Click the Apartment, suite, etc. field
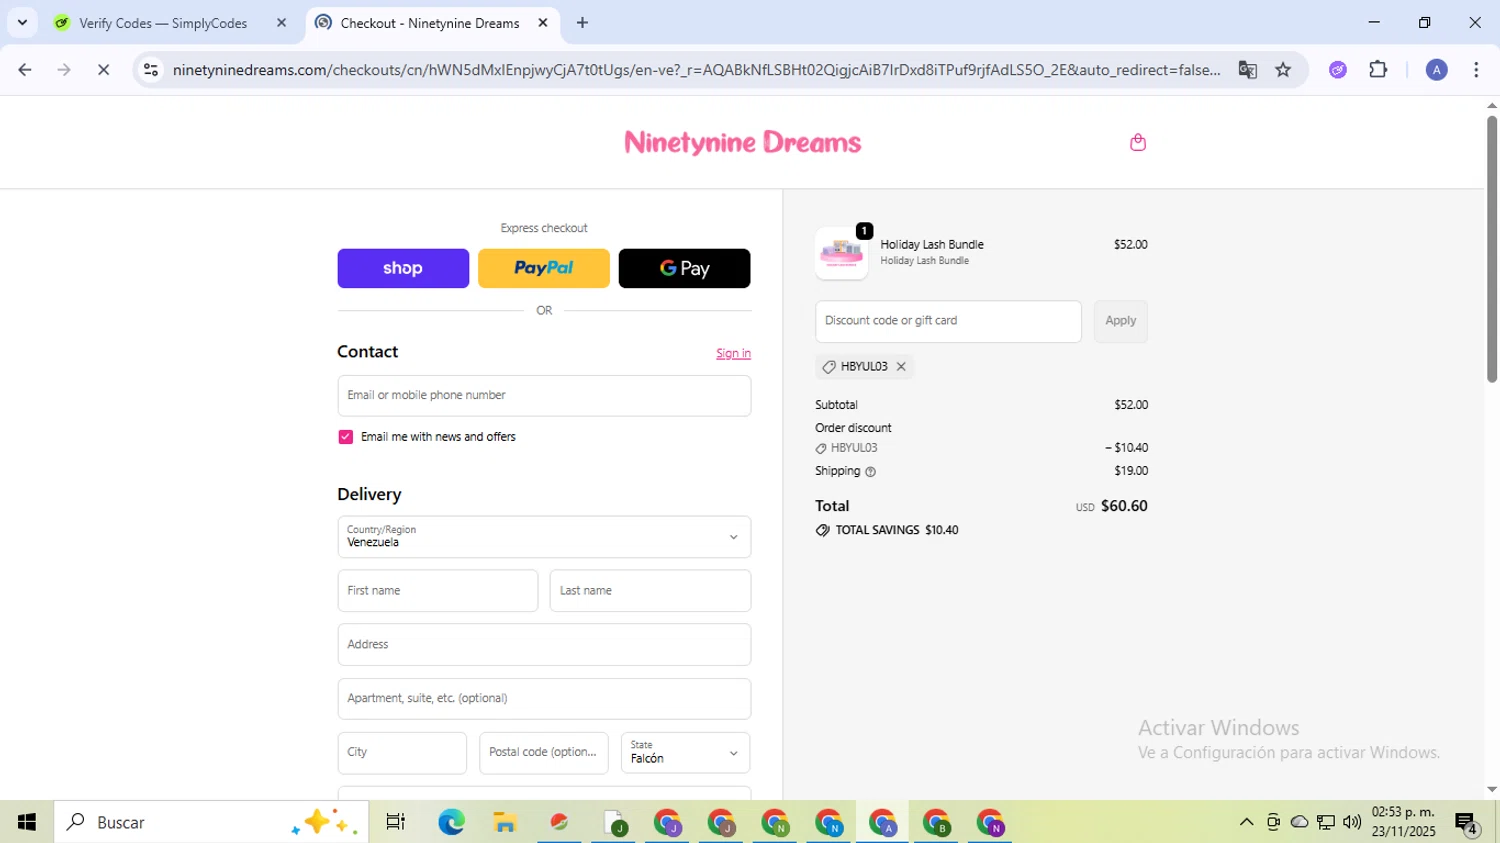 click(544, 699)
